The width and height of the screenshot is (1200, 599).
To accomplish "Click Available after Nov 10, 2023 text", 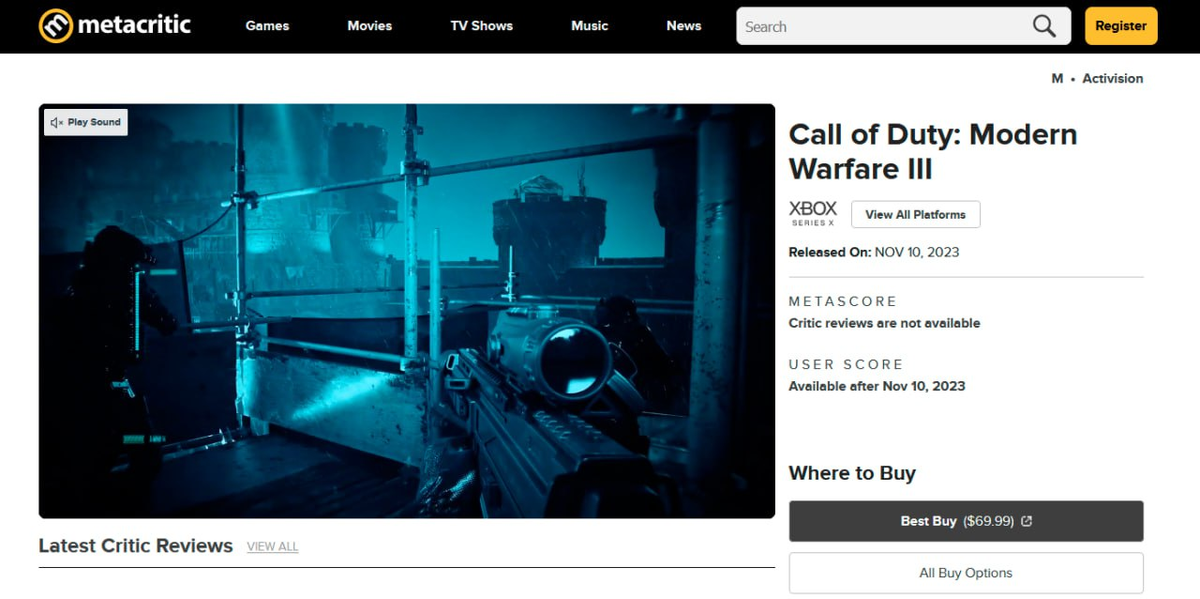I will click(877, 386).
